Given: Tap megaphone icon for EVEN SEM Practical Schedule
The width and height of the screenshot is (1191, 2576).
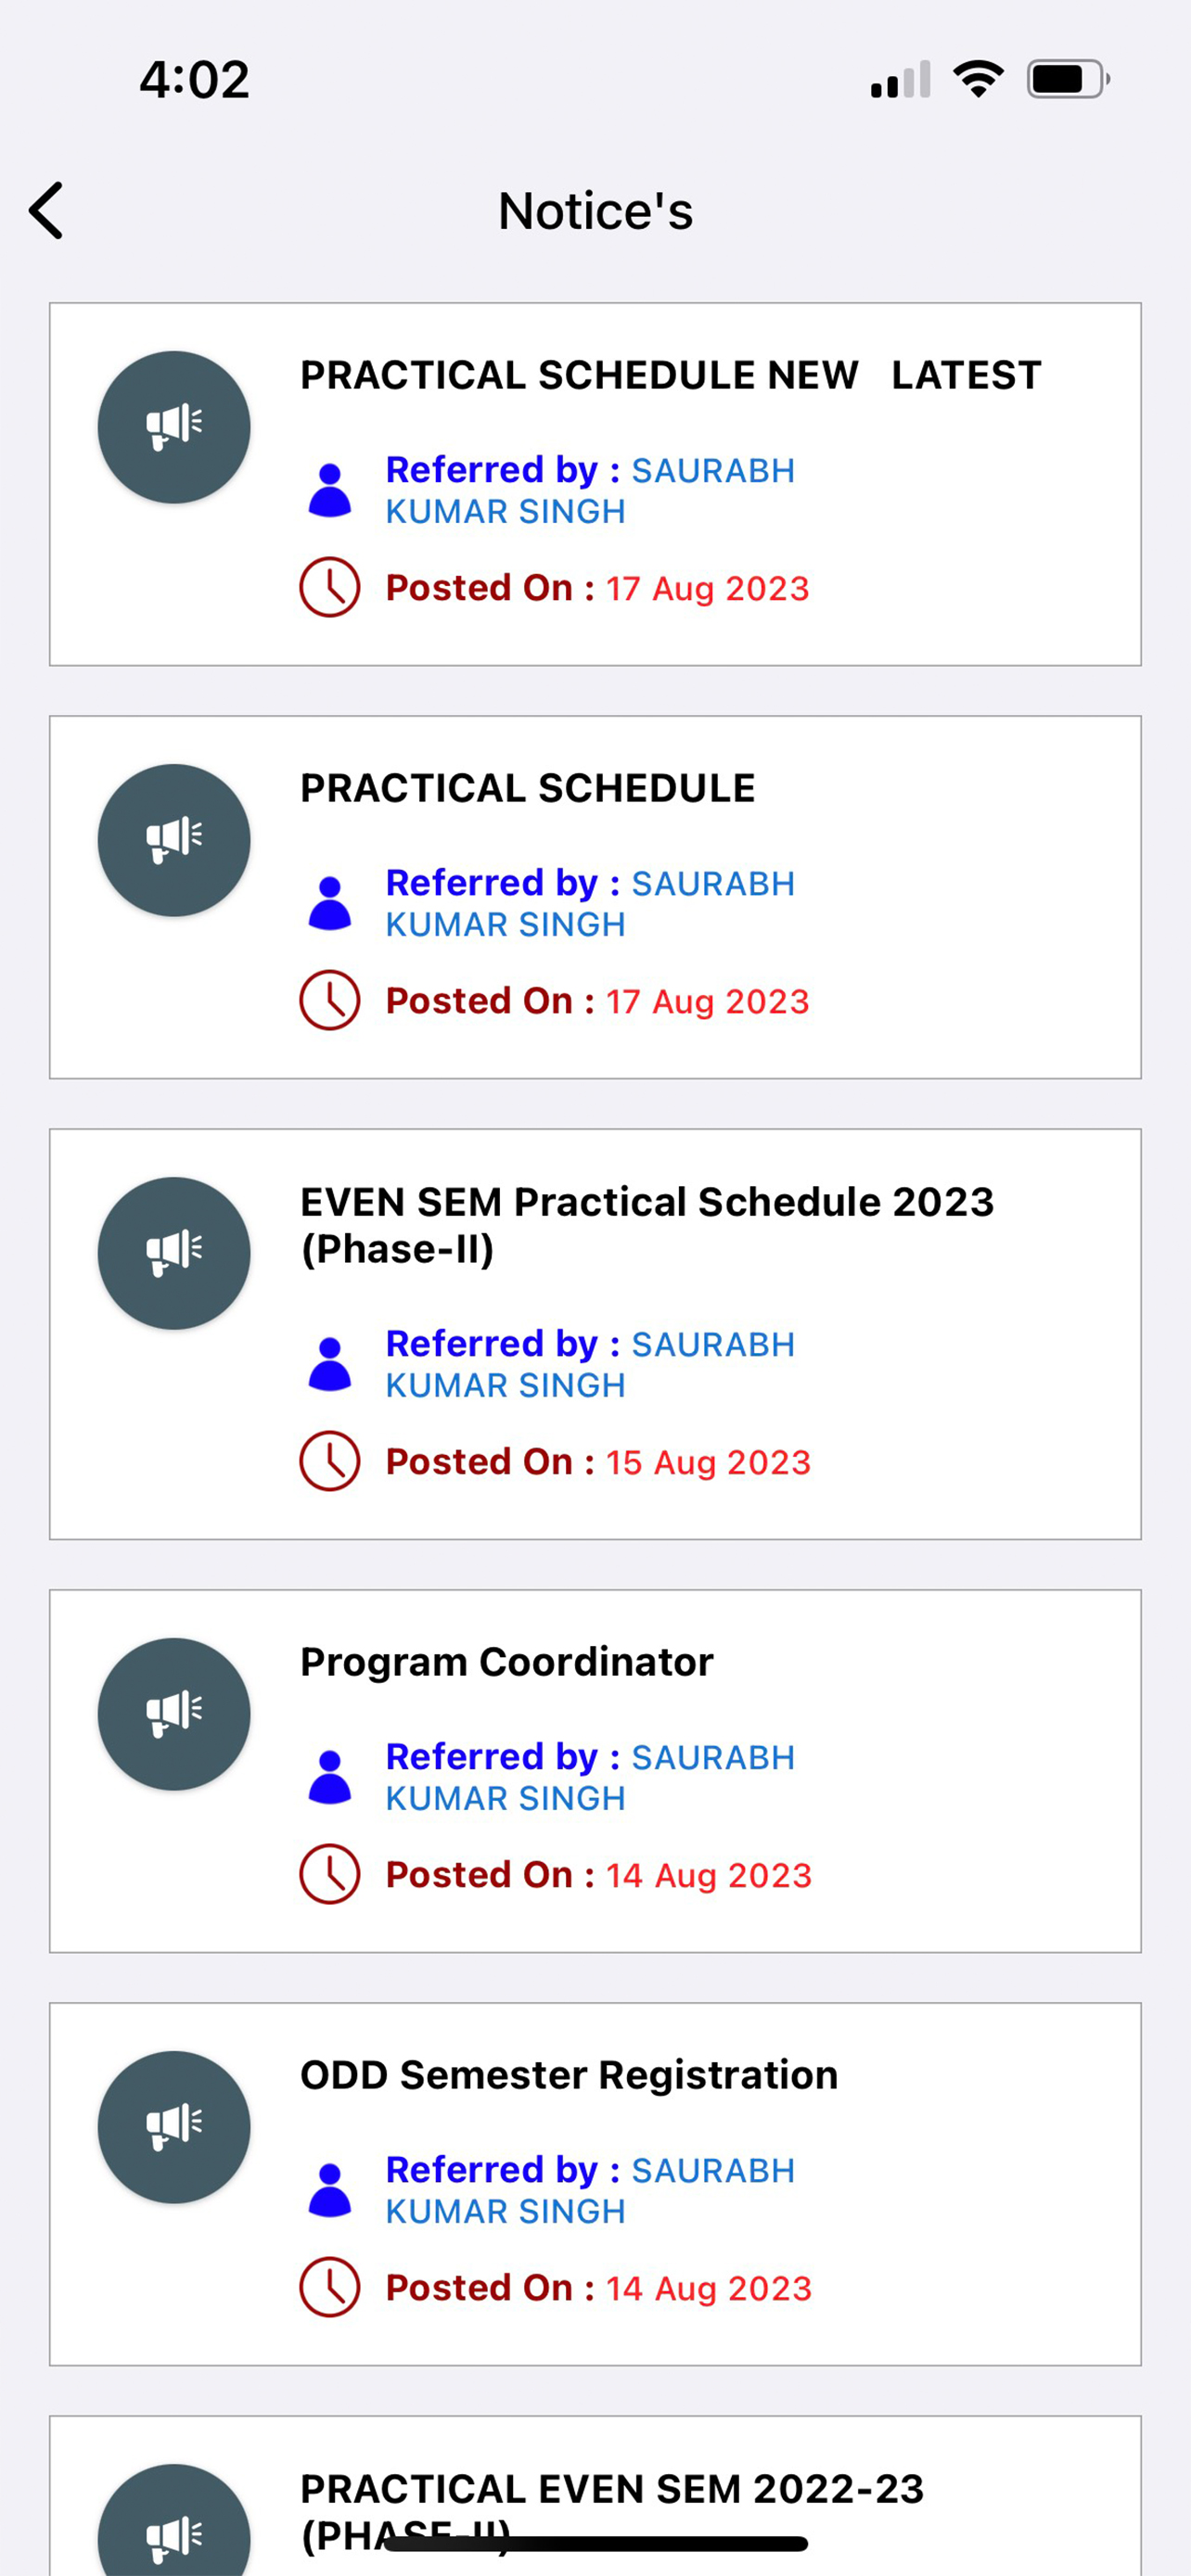Looking at the screenshot, I should pyautogui.click(x=174, y=1253).
